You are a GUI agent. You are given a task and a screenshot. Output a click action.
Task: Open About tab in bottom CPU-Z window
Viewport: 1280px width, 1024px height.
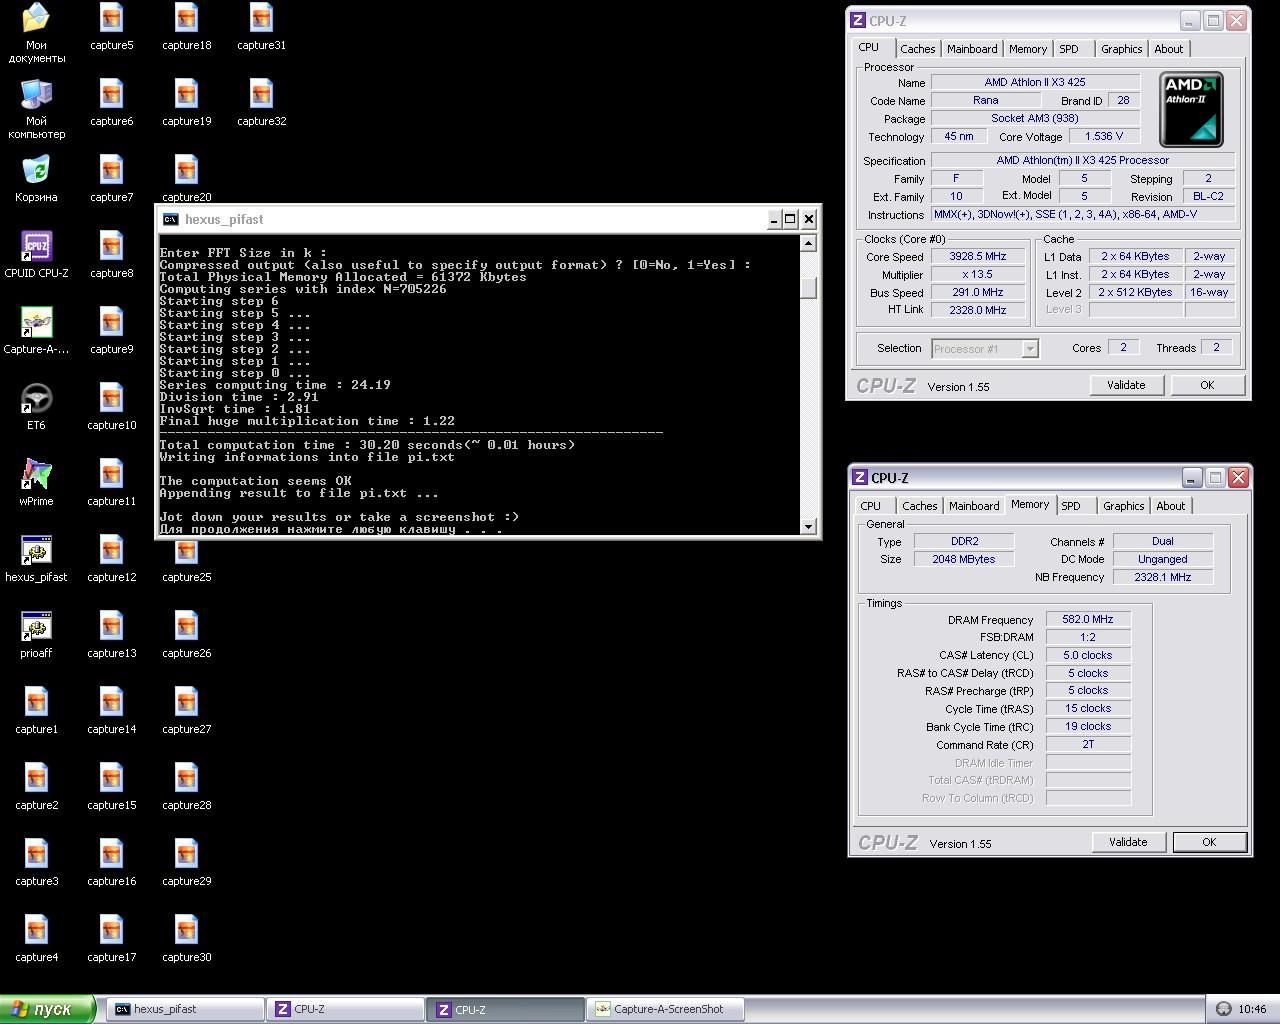[1170, 506]
